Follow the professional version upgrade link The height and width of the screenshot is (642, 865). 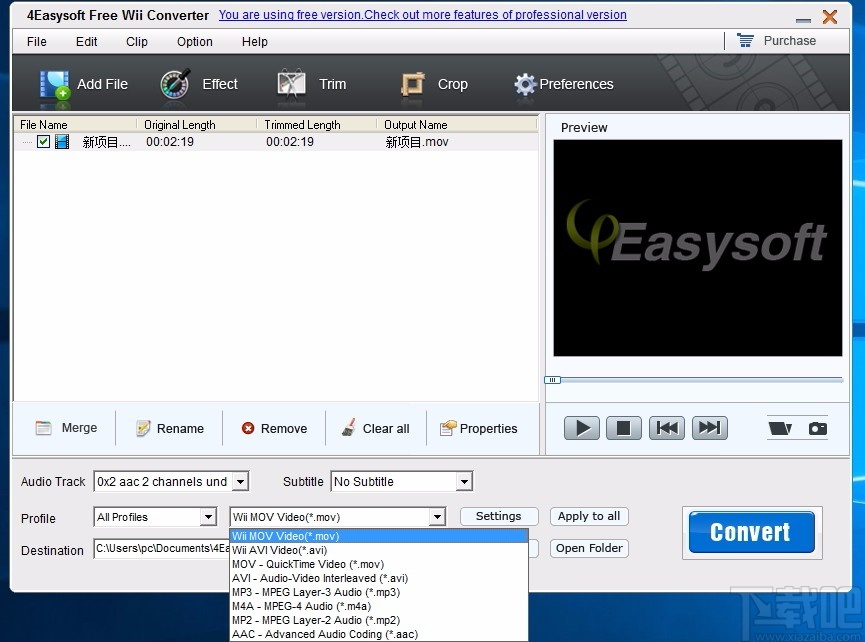click(x=422, y=15)
